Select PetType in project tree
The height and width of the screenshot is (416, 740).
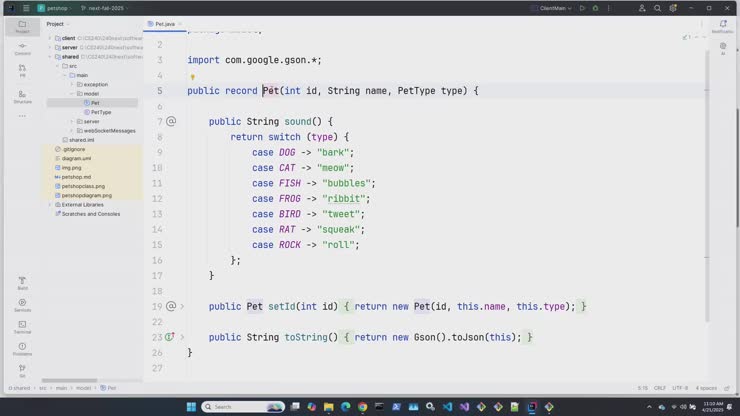point(98,112)
